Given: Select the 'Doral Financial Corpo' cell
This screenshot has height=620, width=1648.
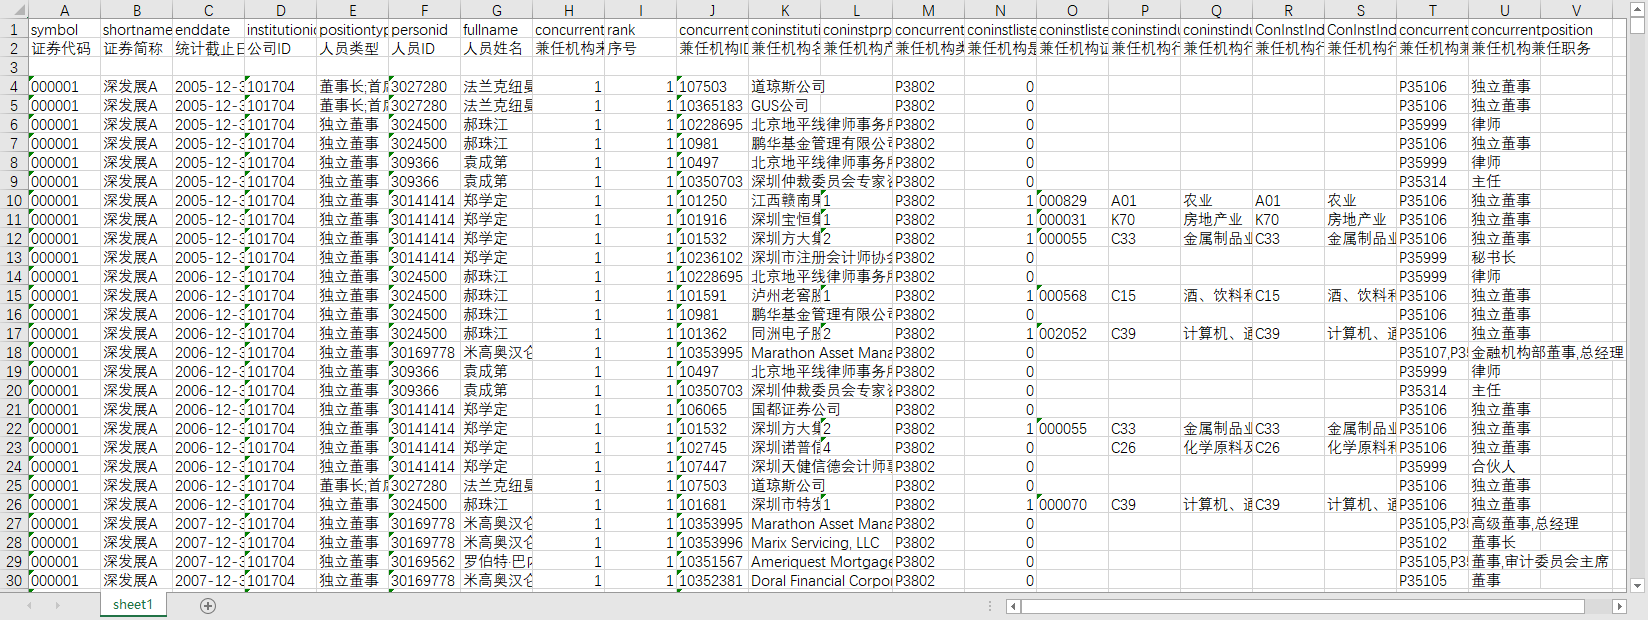Looking at the screenshot, I should point(820,580).
